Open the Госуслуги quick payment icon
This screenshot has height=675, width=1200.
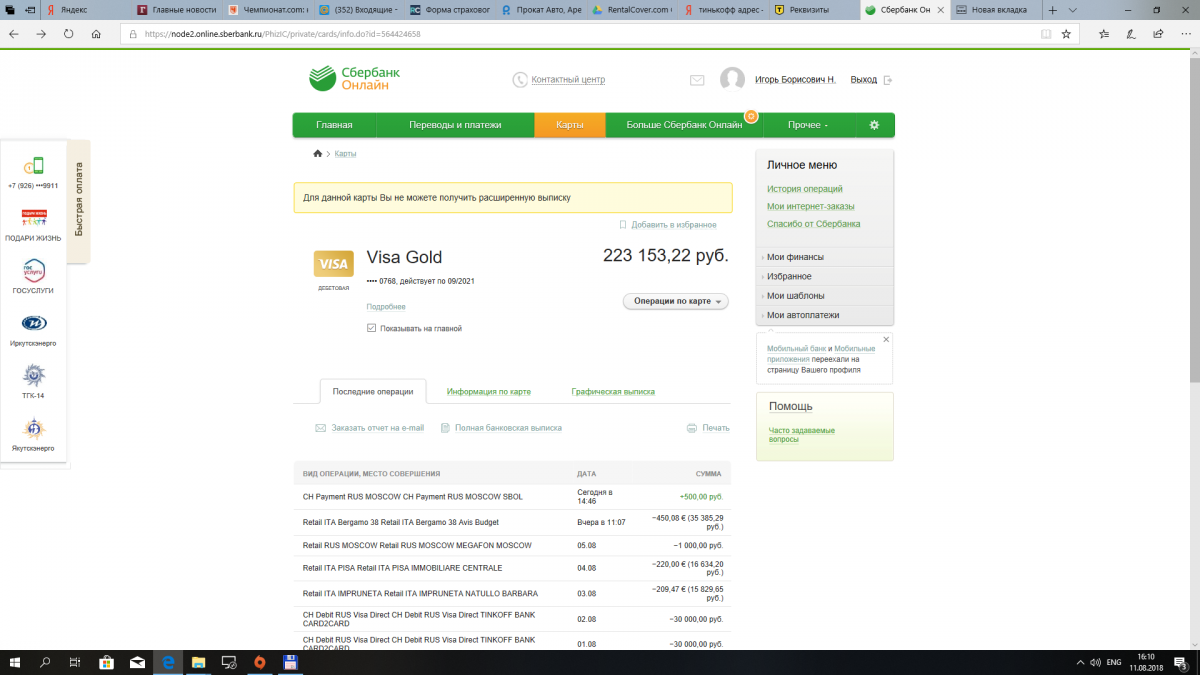[x=33, y=270]
